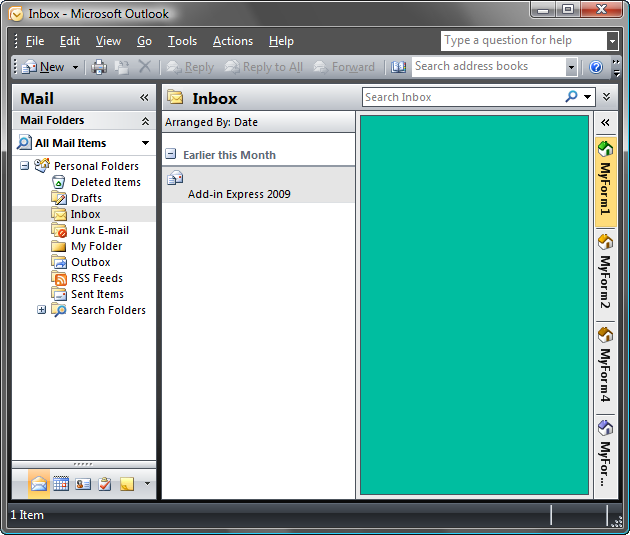Open the Address Book icon
The image size is (630, 535).
point(399,67)
